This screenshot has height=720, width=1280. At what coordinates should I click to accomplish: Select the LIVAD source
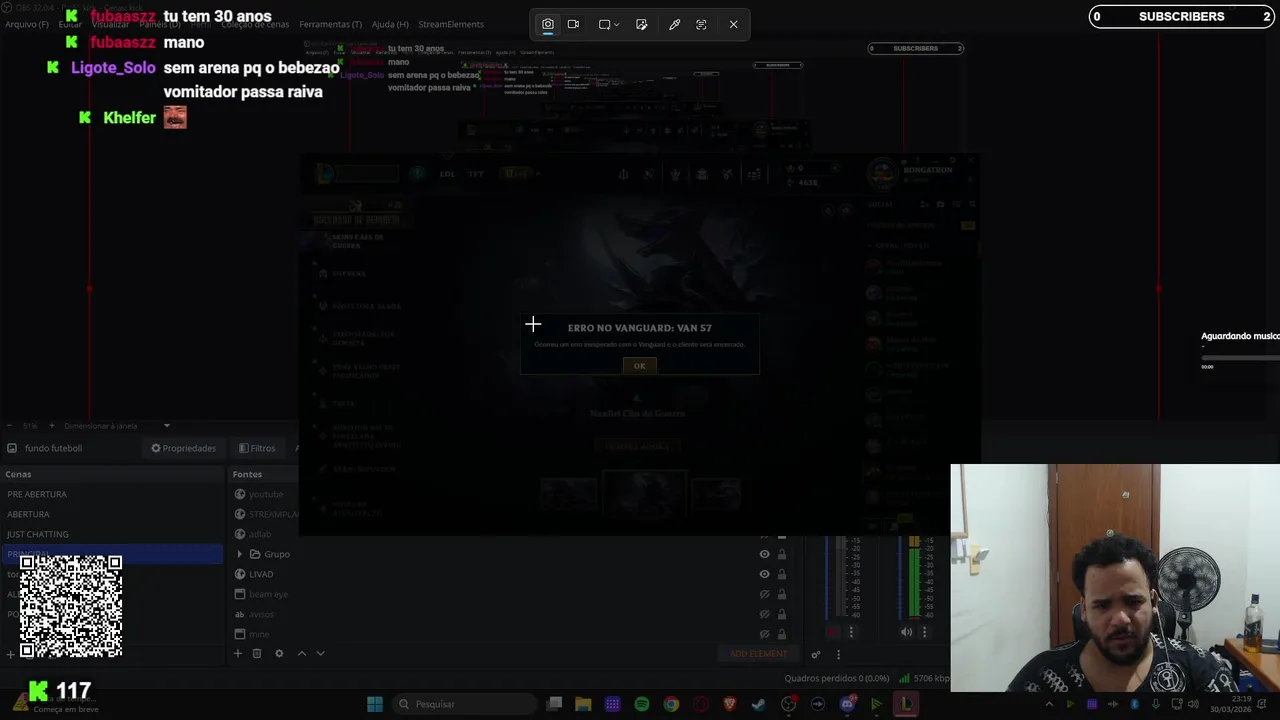pyautogui.click(x=261, y=574)
